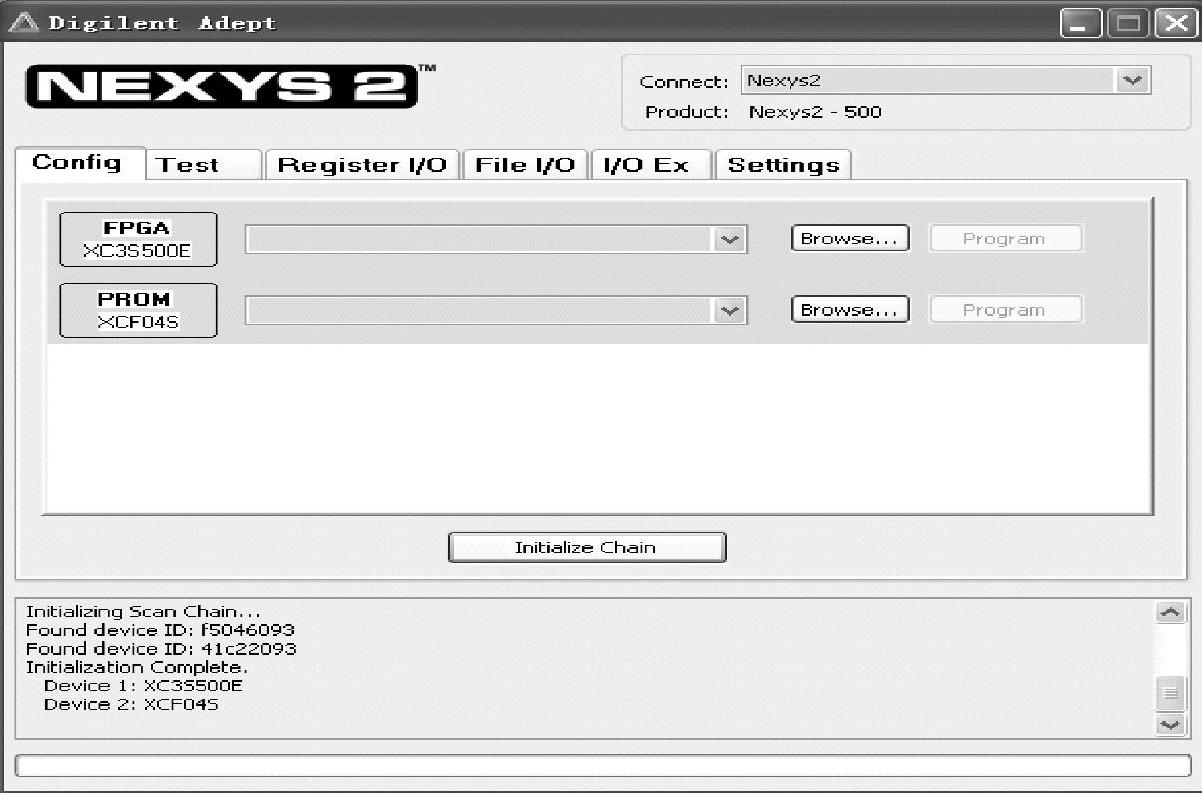Expand the FPGA file selection dropdown
This screenshot has width=1202, height=793.
730,239
